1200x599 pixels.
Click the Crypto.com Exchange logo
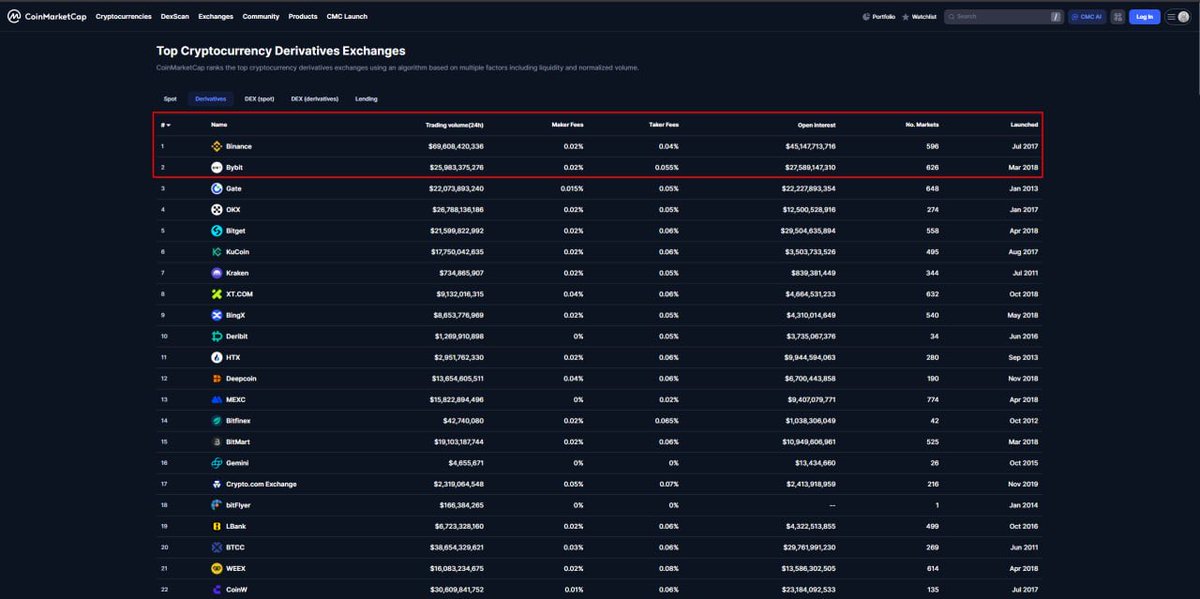217,484
